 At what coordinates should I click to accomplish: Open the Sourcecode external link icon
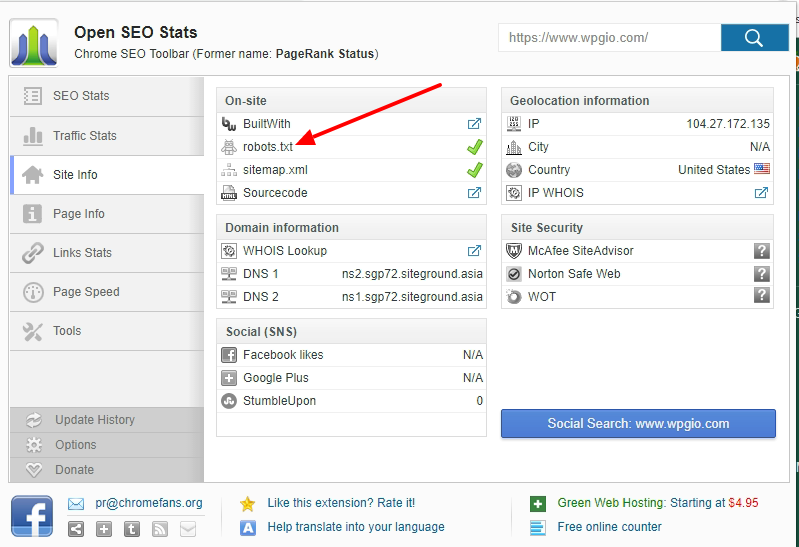click(474, 193)
